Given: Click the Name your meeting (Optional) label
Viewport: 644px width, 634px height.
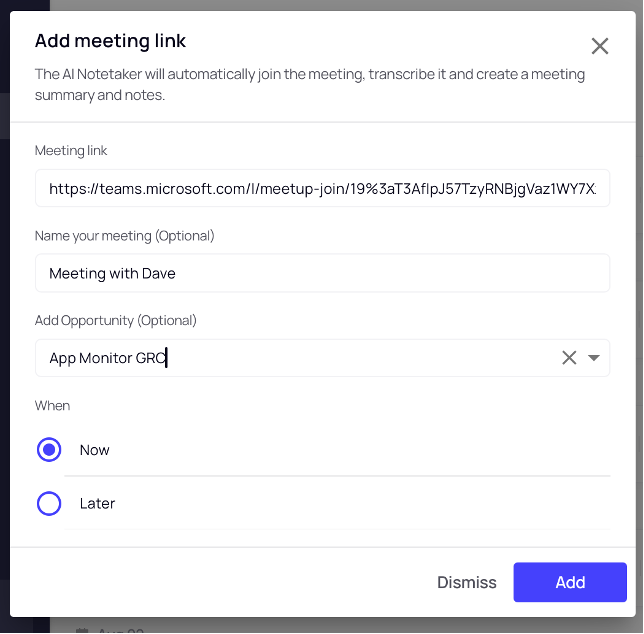Looking at the screenshot, I should pos(124,236).
